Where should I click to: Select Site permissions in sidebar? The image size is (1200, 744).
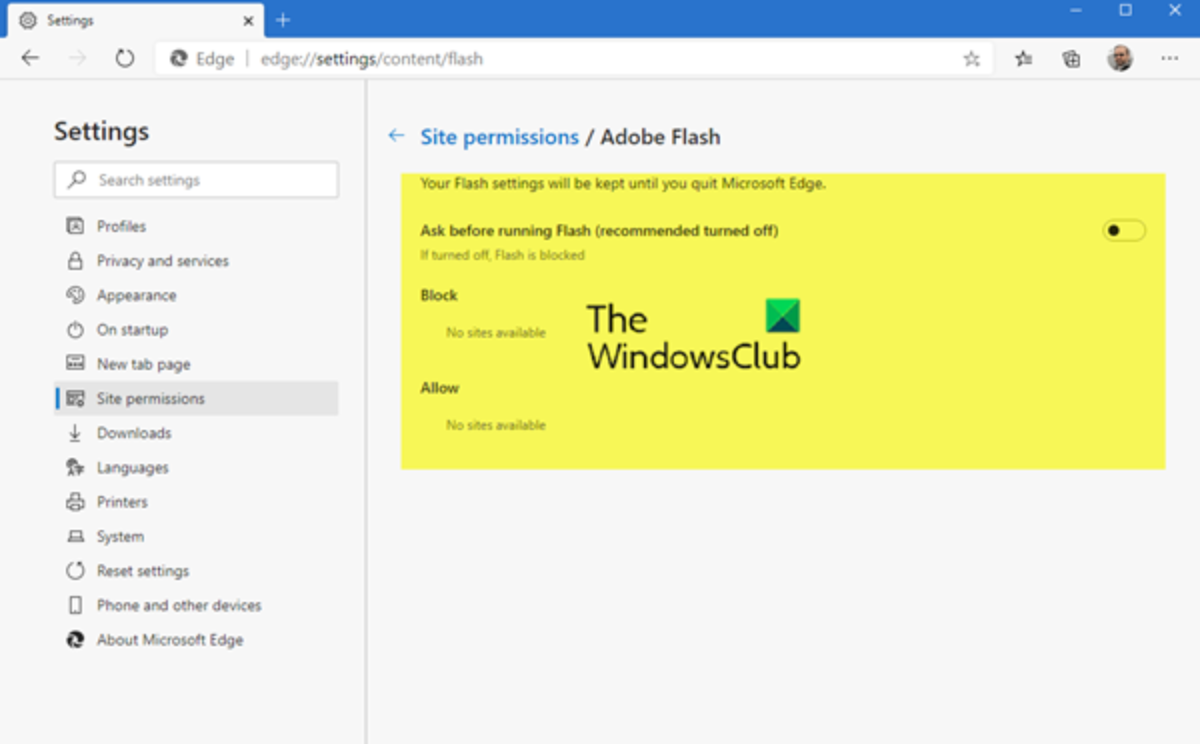pos(196,398)
